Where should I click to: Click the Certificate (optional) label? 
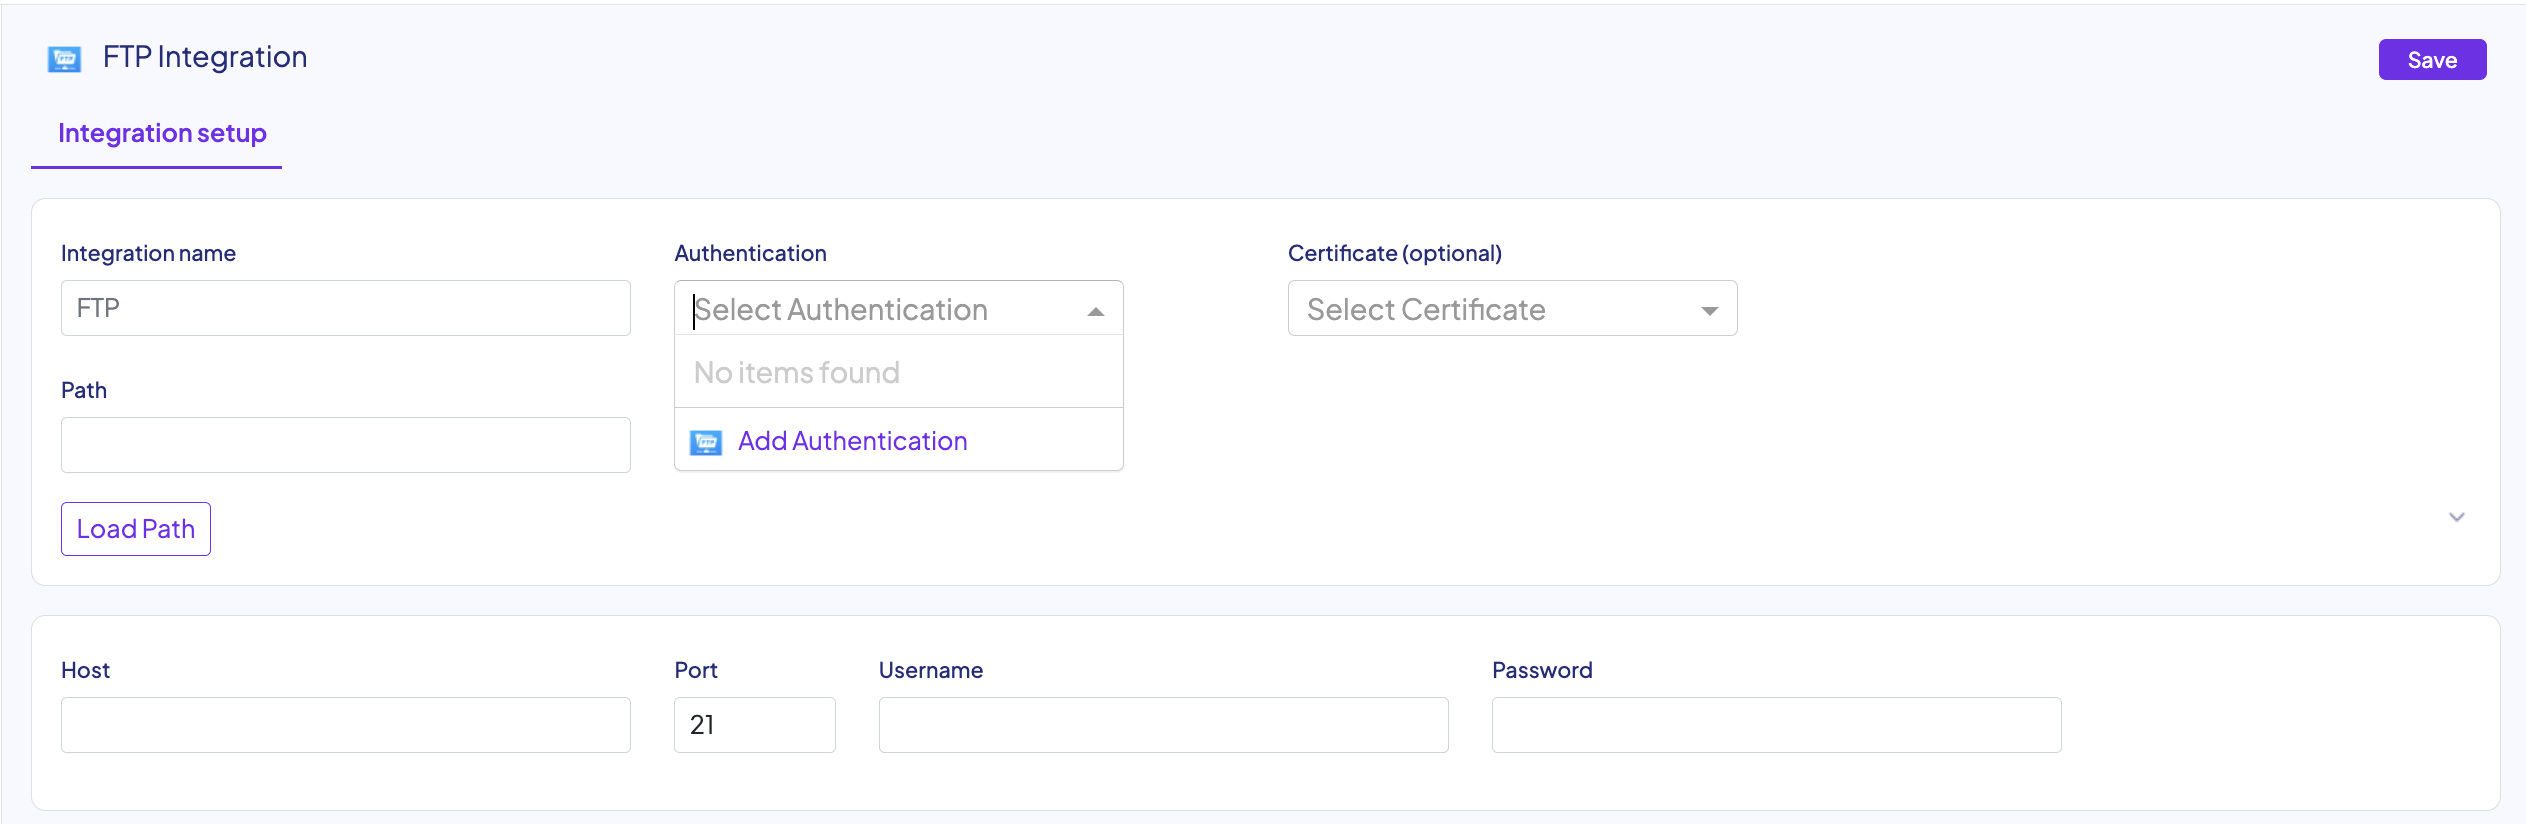(x=1394, y=253)
